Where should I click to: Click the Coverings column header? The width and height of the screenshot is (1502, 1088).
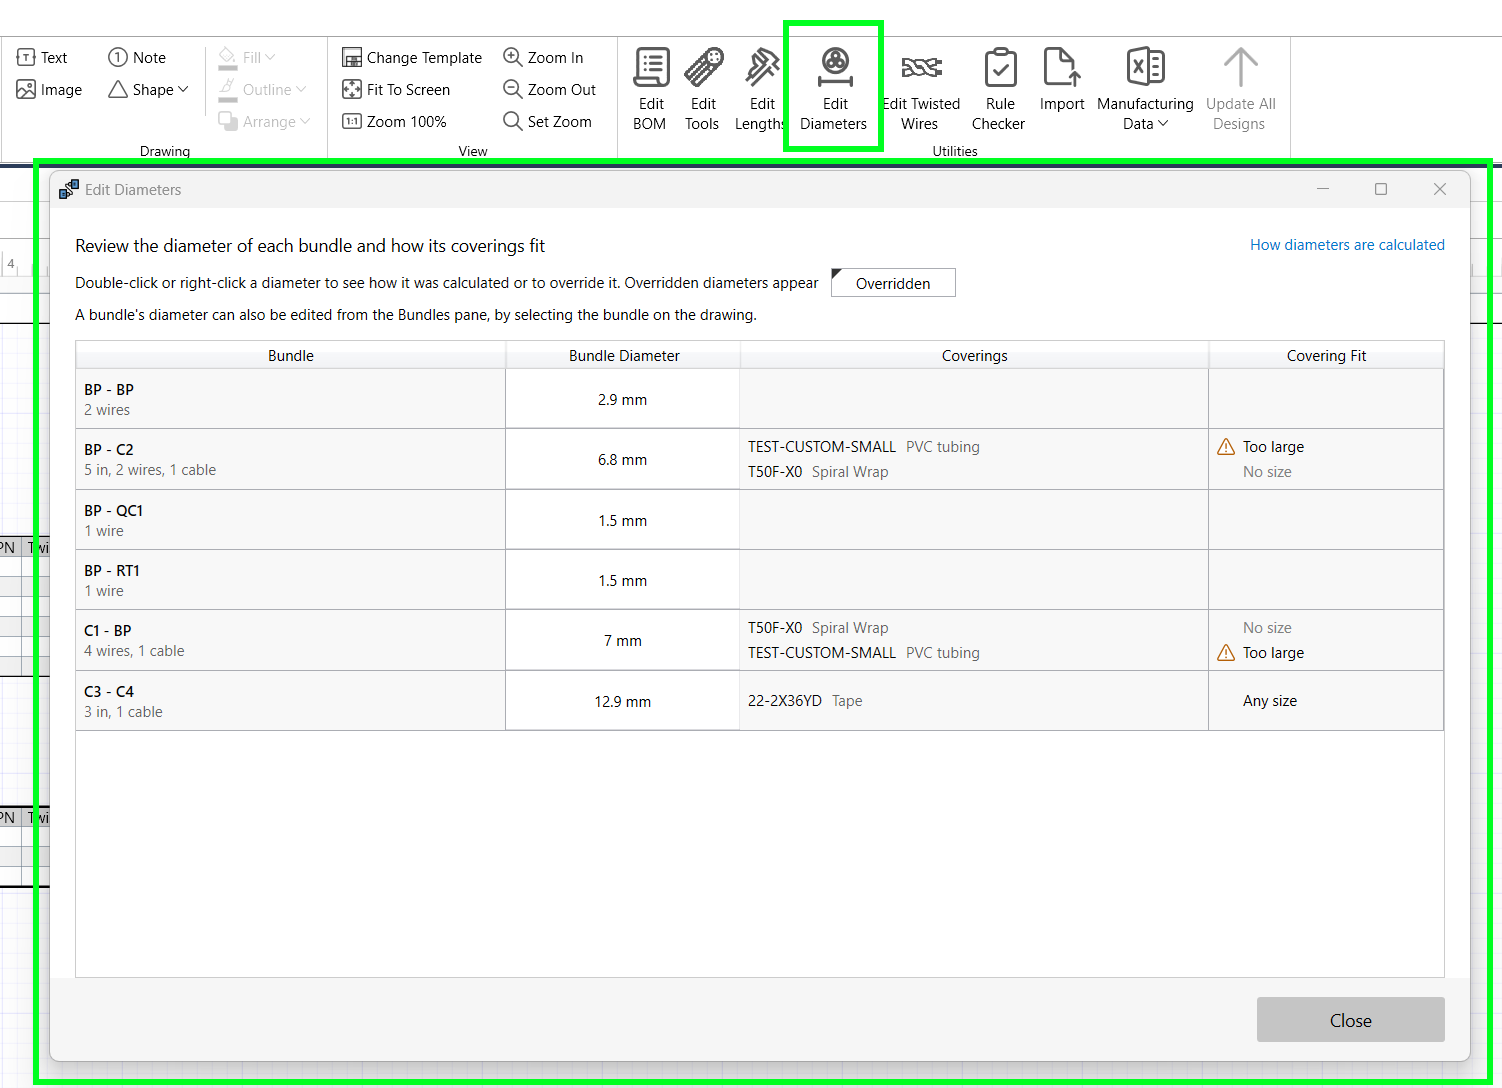[975, 355]
